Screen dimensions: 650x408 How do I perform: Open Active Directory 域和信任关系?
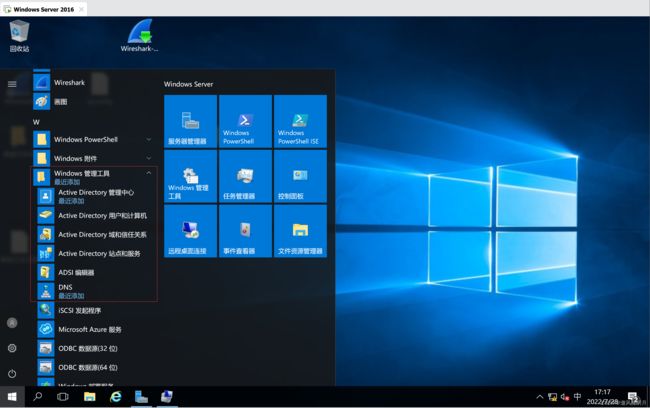point(95,235)
